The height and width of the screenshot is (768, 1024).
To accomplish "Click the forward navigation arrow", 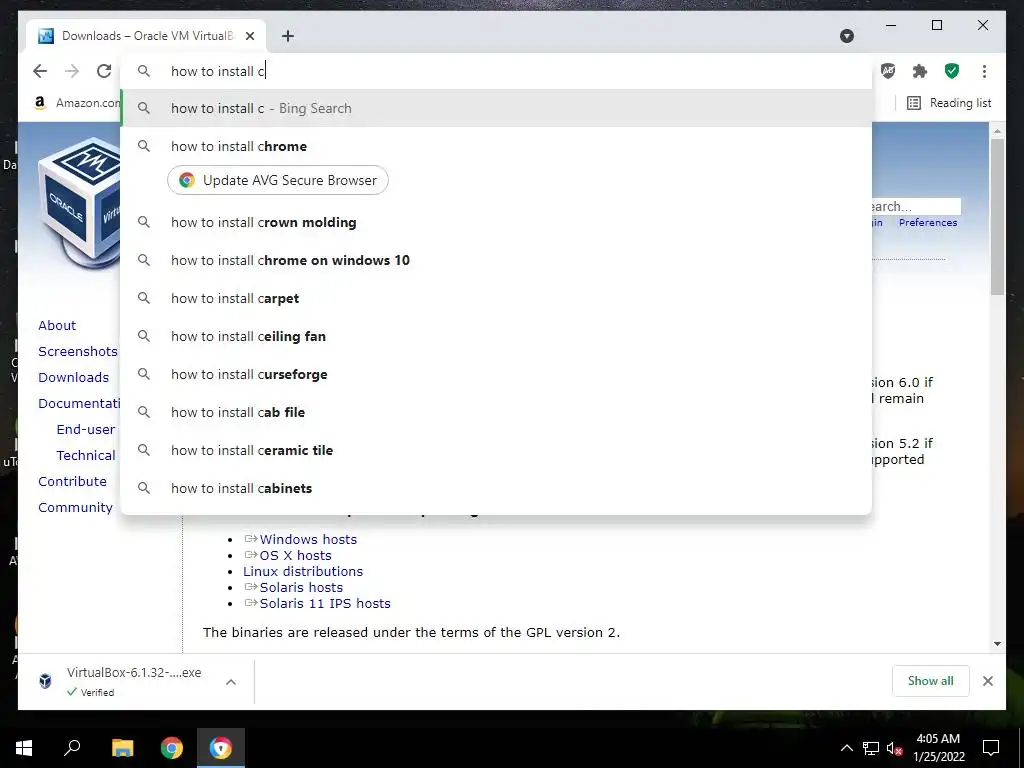I will (x=72, y=71).
